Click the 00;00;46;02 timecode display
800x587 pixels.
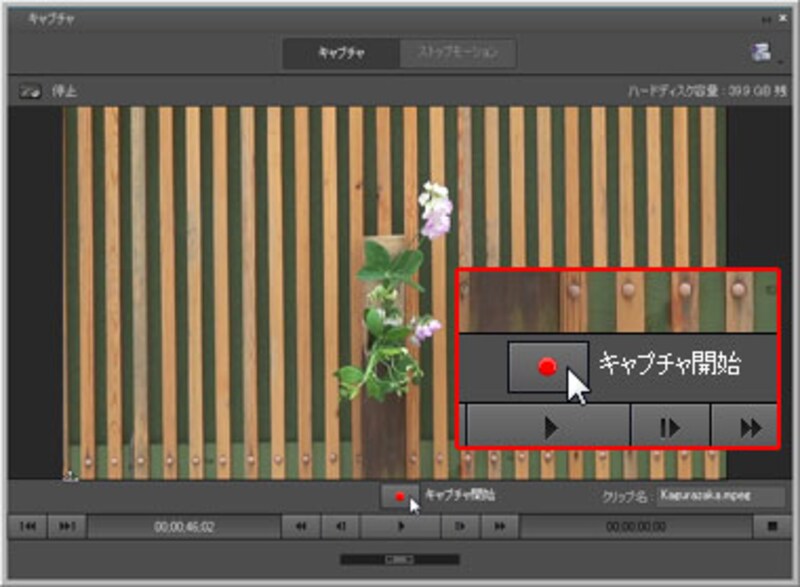click(184, 527)
